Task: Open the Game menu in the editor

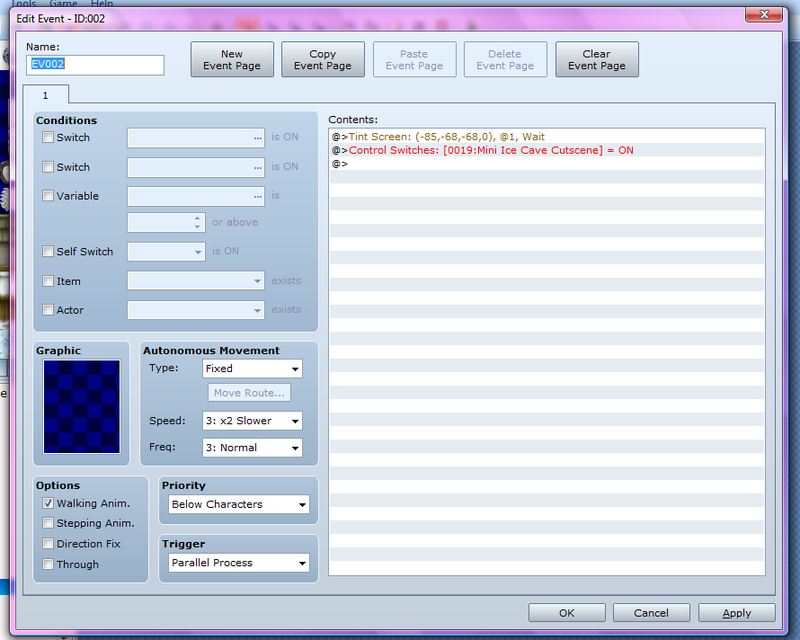Action: pyautogui.click(x=63, y=4)
